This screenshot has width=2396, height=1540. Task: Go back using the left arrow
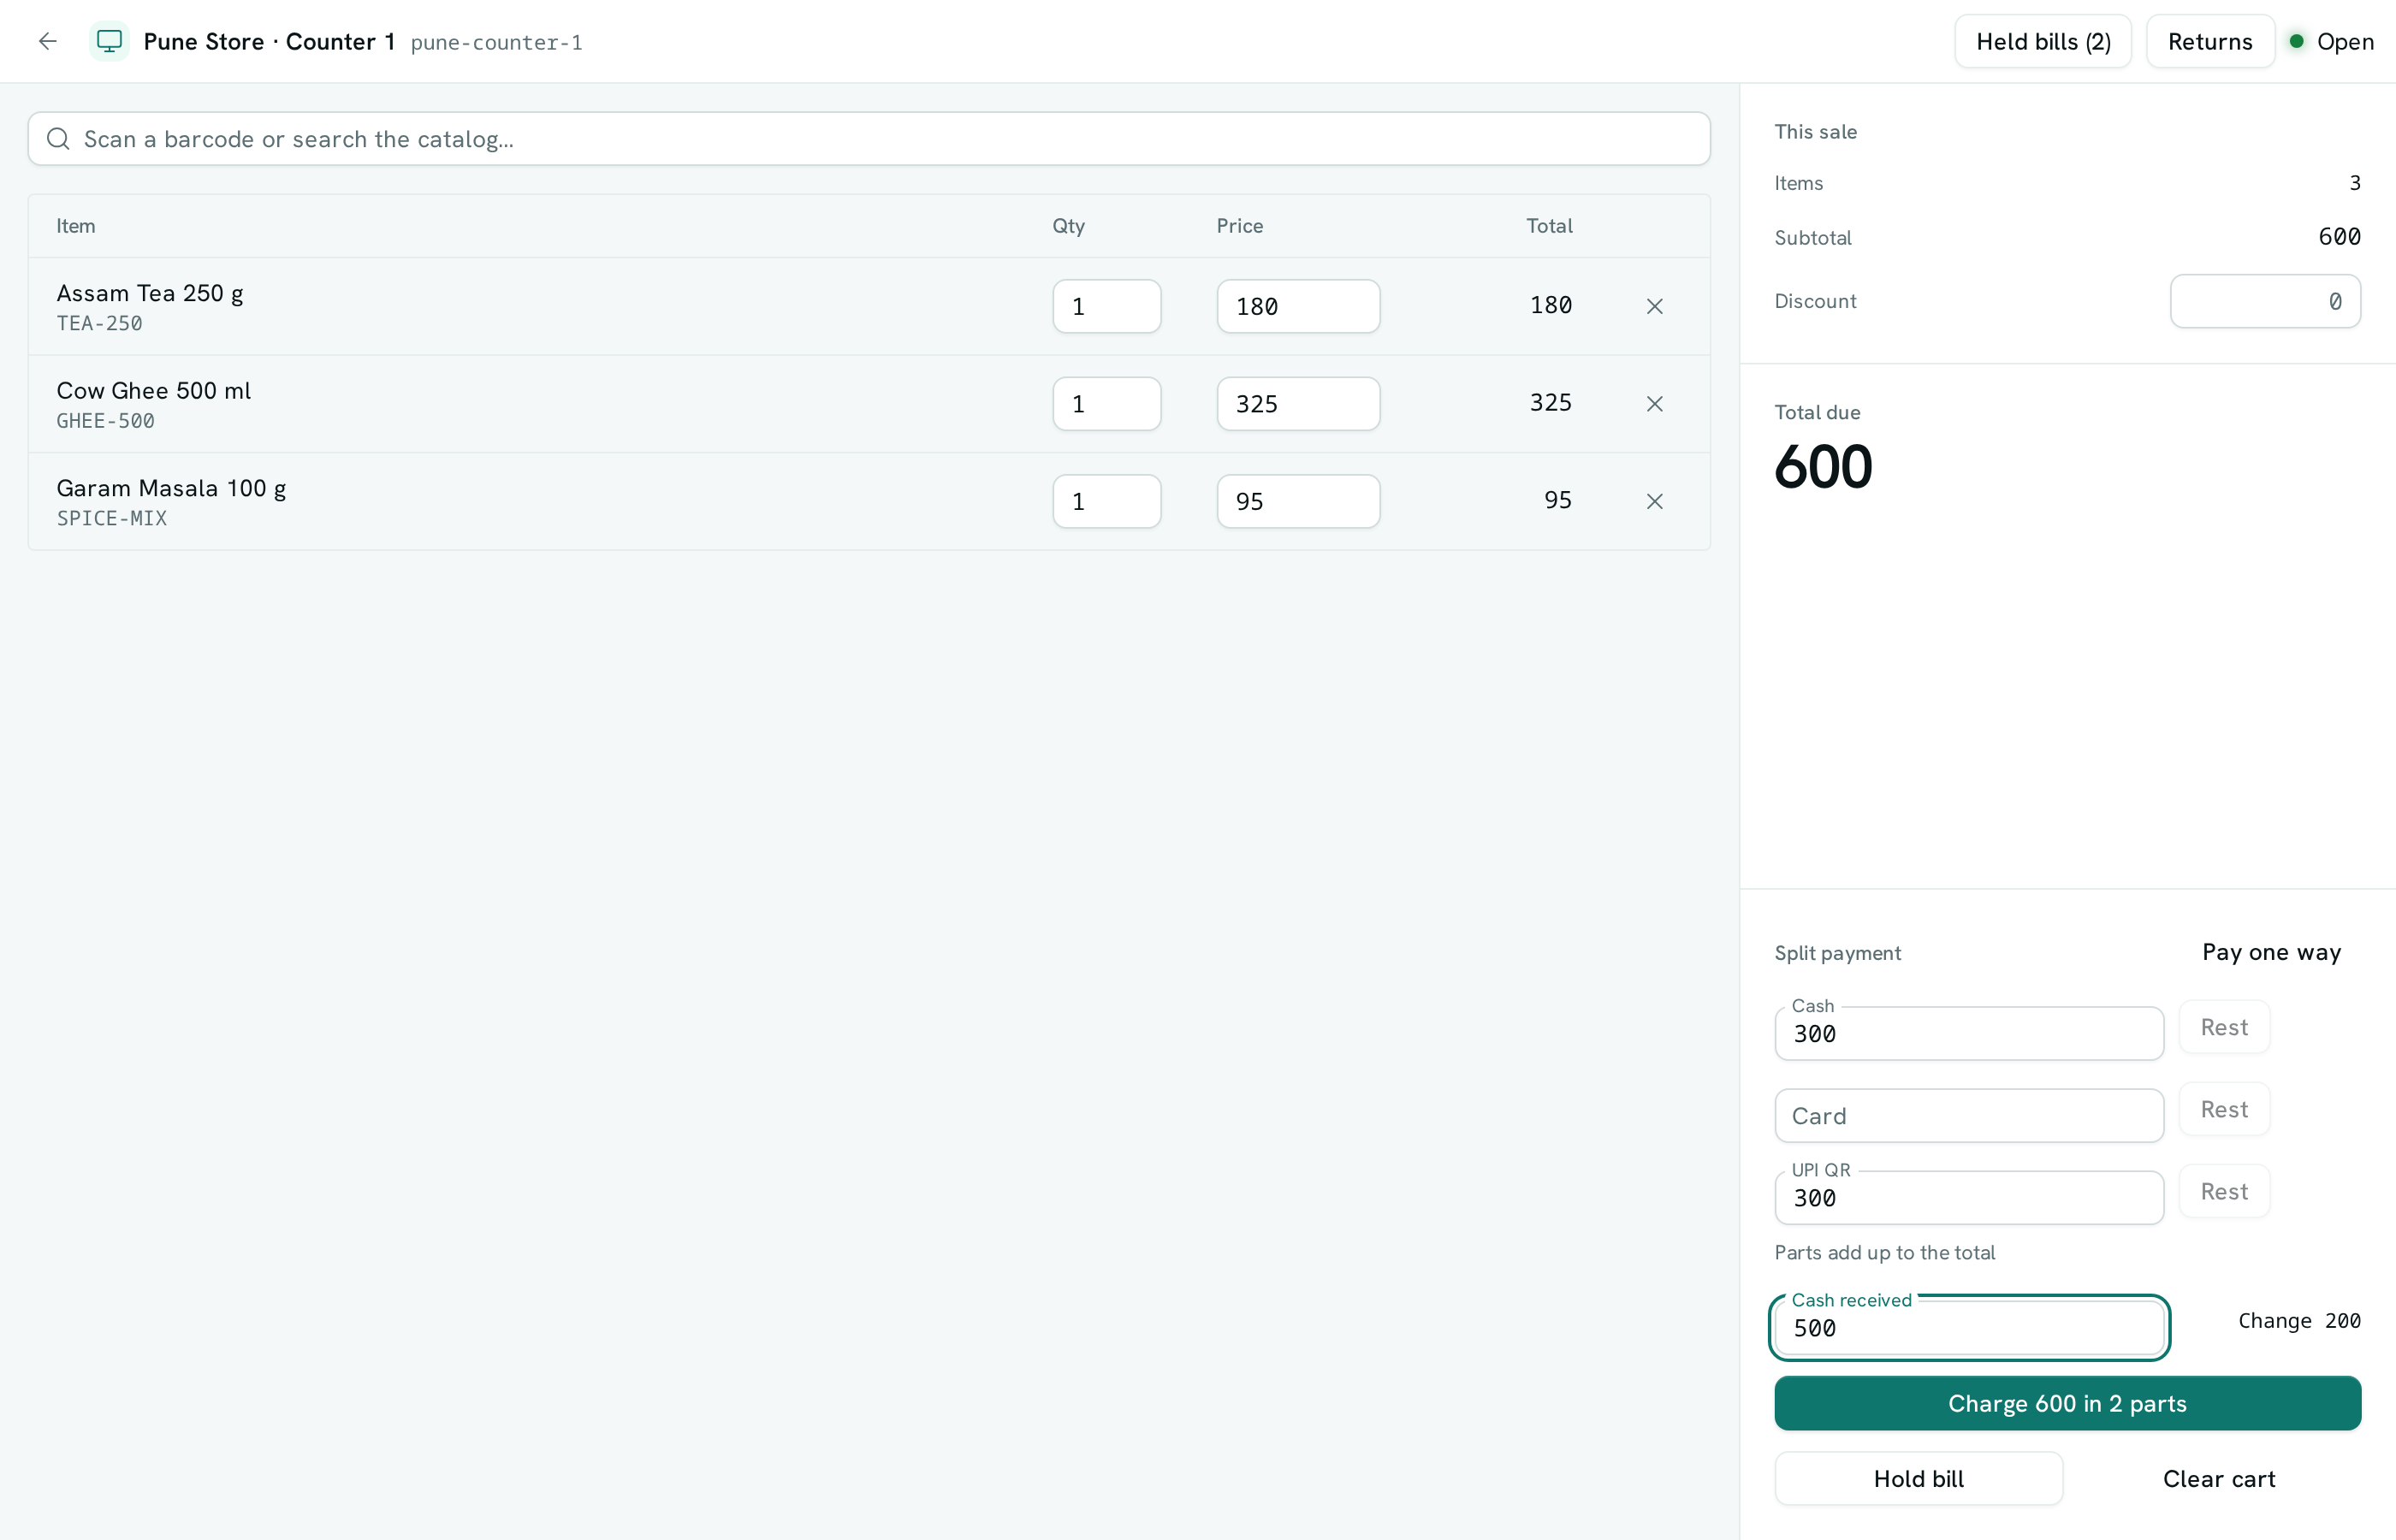tap(47, 41)
